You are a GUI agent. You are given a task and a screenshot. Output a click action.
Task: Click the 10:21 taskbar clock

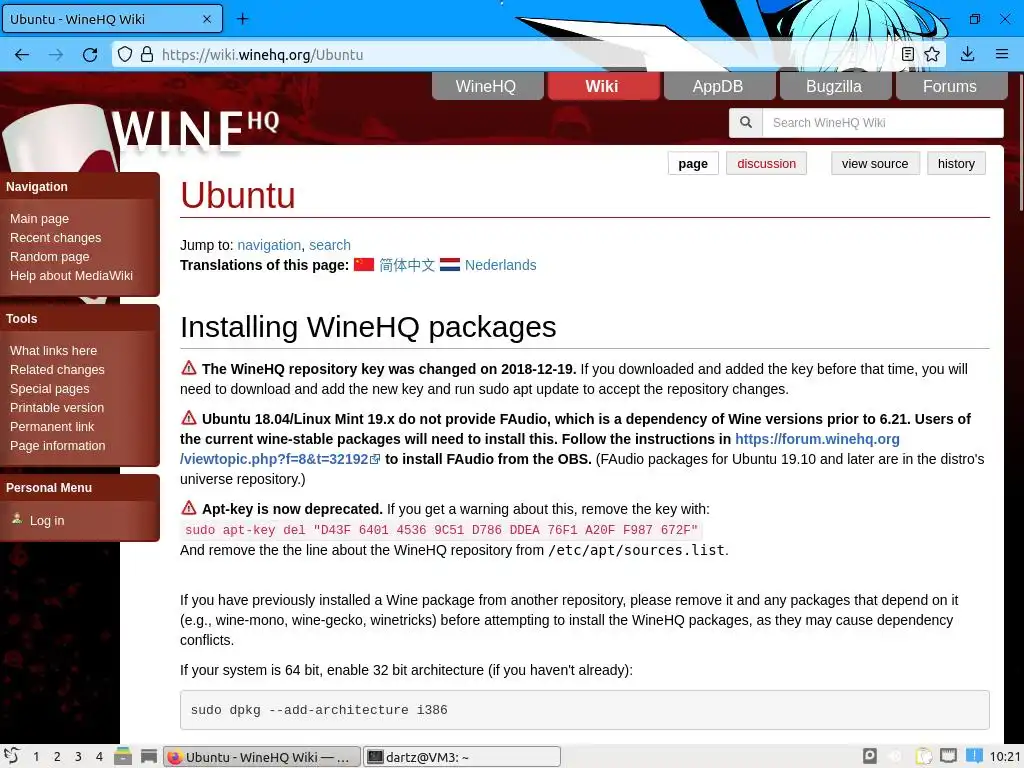tap(1004, 757)
